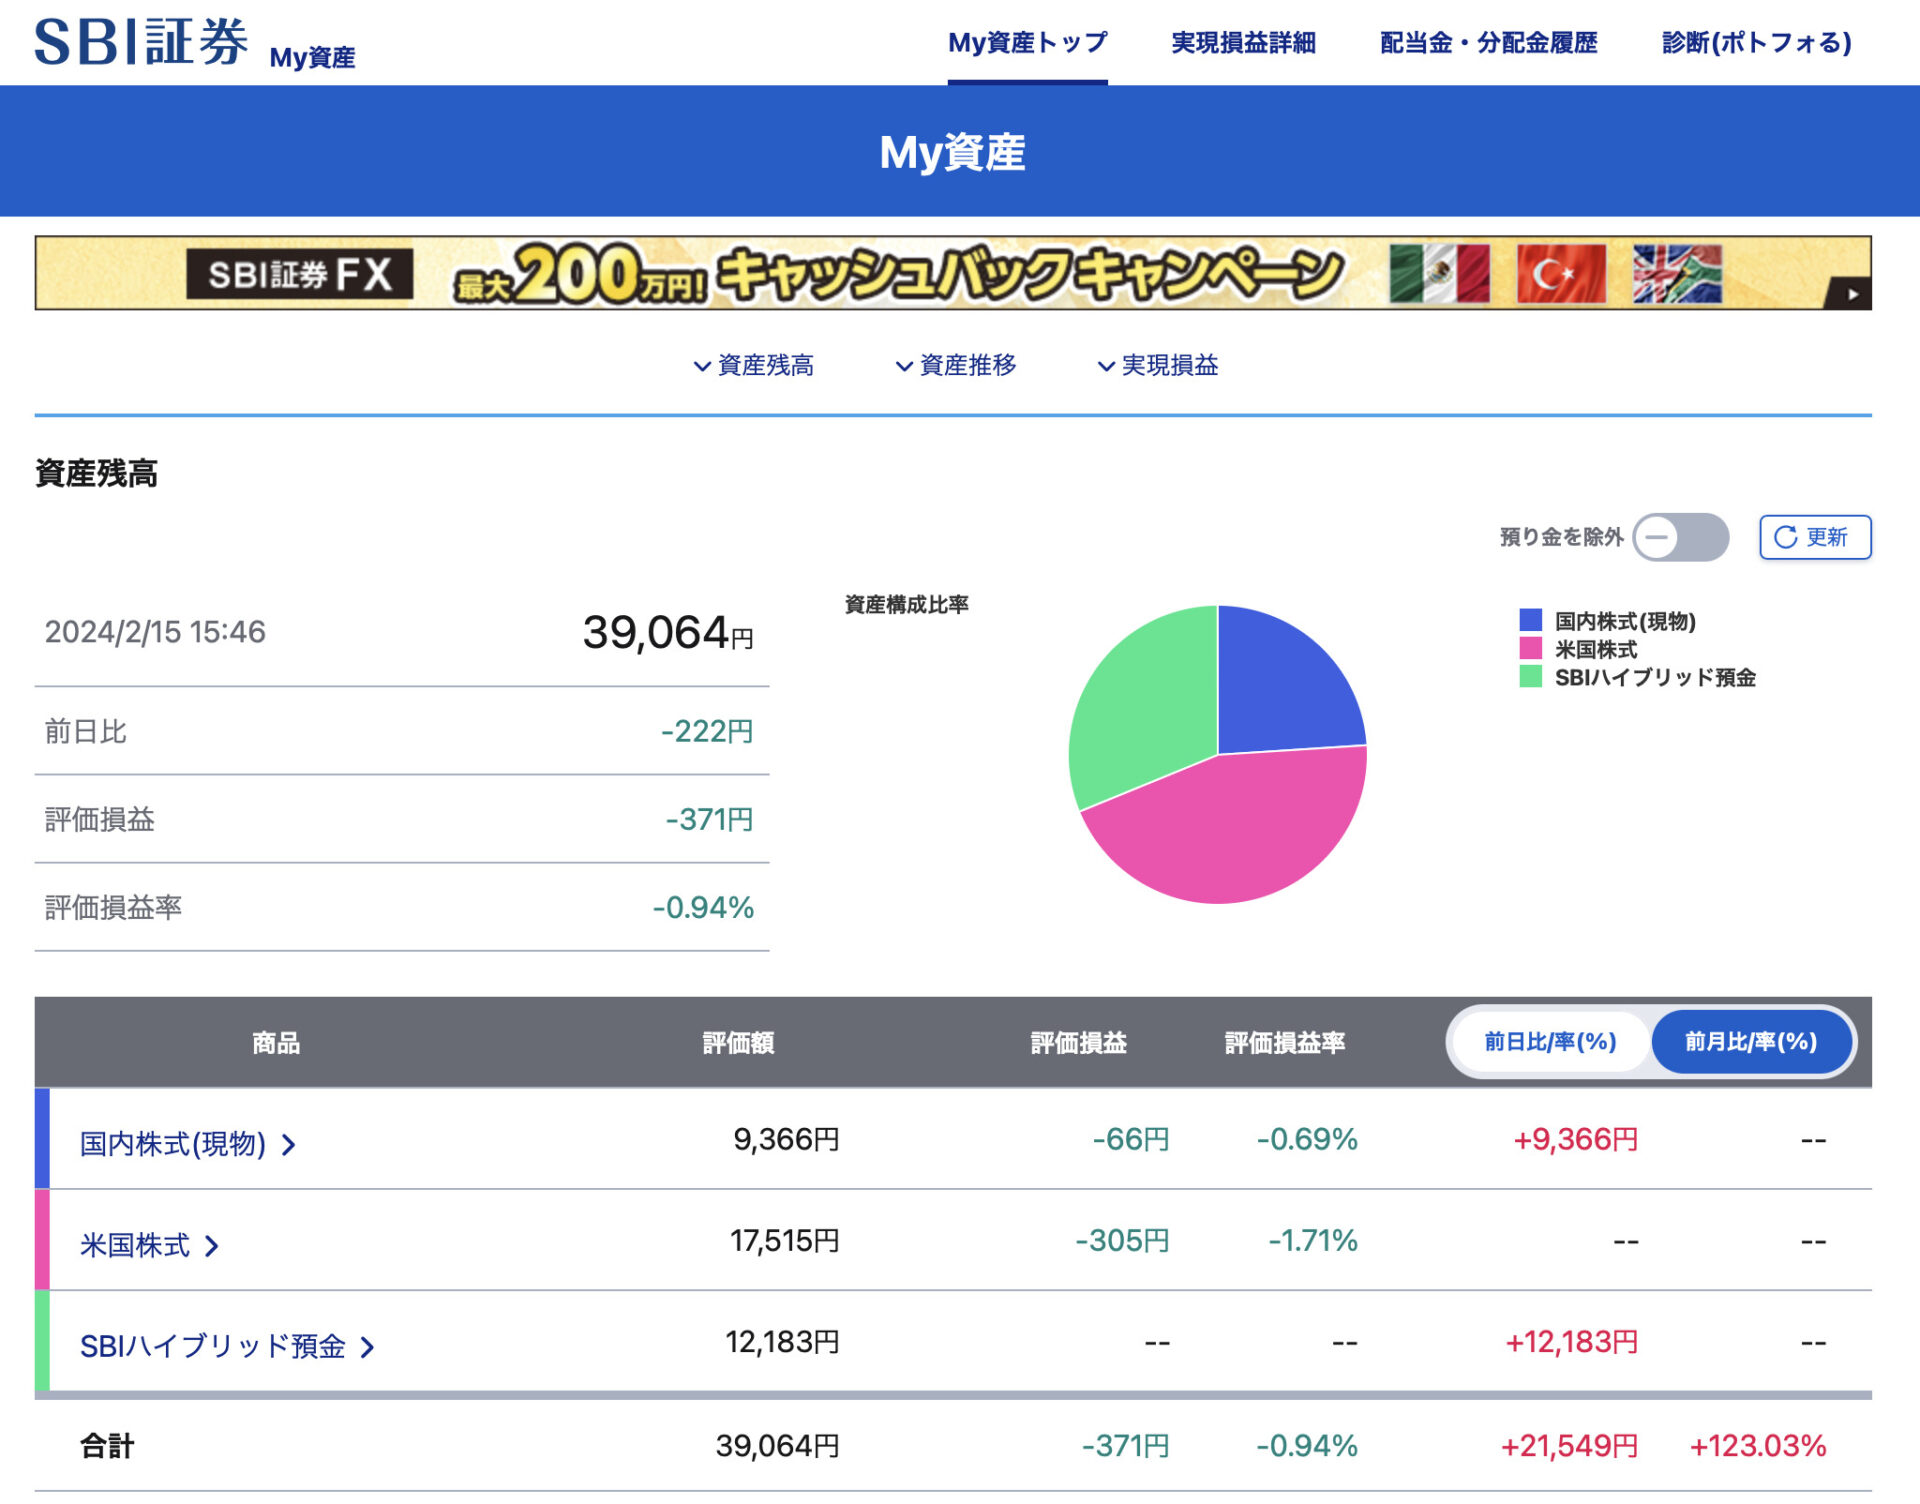This screenshot has height=1504, width=1920.
Task: Click the 前日比 value -222円
Action: (x=707, y=731)
